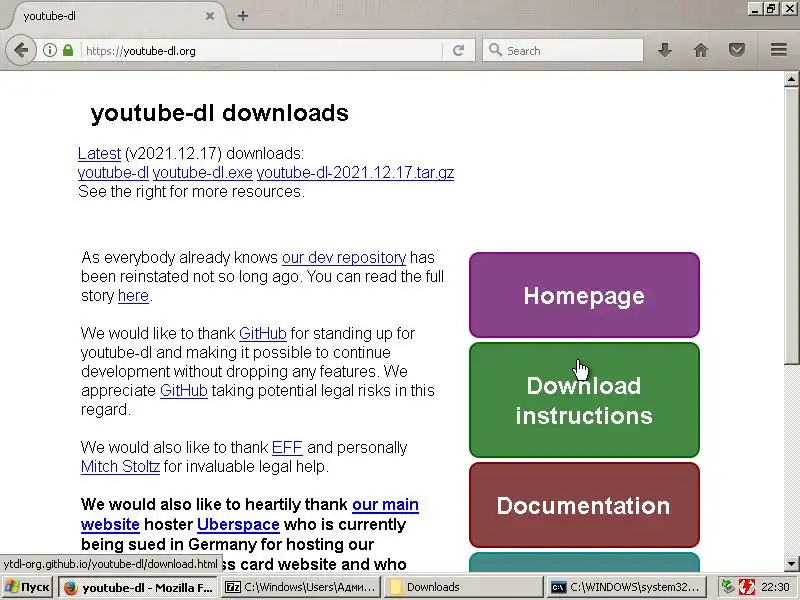Open the our main website link
This screenshot has height=600, width=800.
[250, 515]
